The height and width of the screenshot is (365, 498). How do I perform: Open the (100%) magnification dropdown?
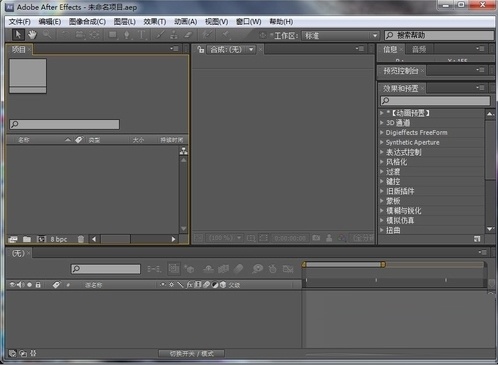pyautogui.click(x=224, y=238)
